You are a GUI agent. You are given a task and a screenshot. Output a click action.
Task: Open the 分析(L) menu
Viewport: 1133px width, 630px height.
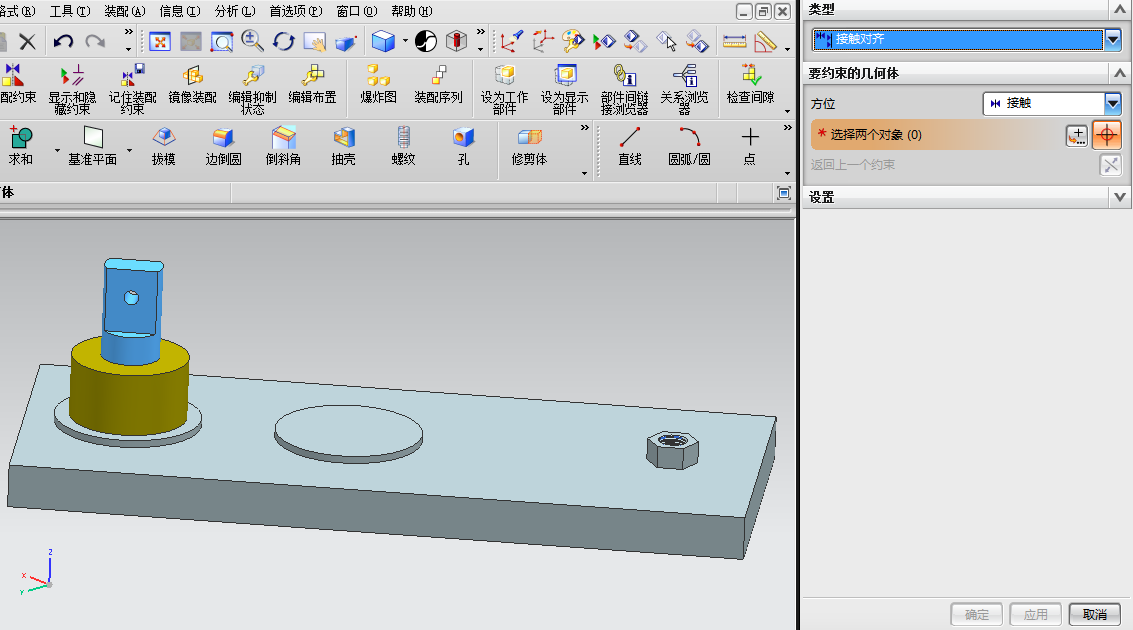coord(235,11)
